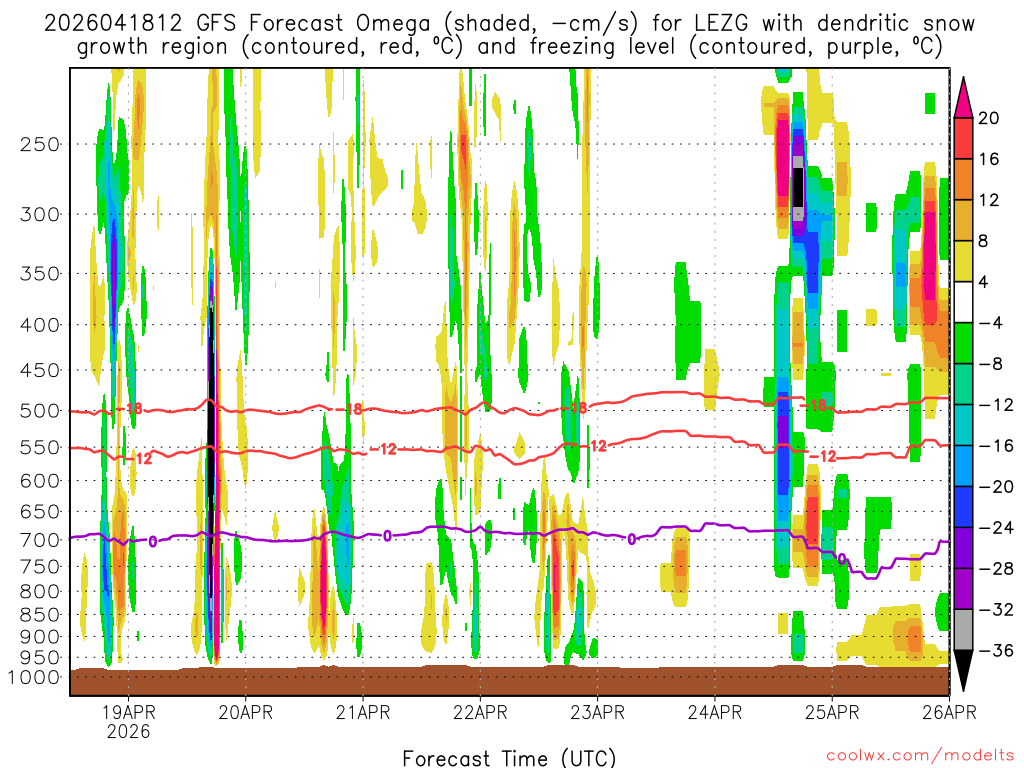Screen dimensions: 1024x768
Task: Click the colorbar value -36
Action: [996, 650]
